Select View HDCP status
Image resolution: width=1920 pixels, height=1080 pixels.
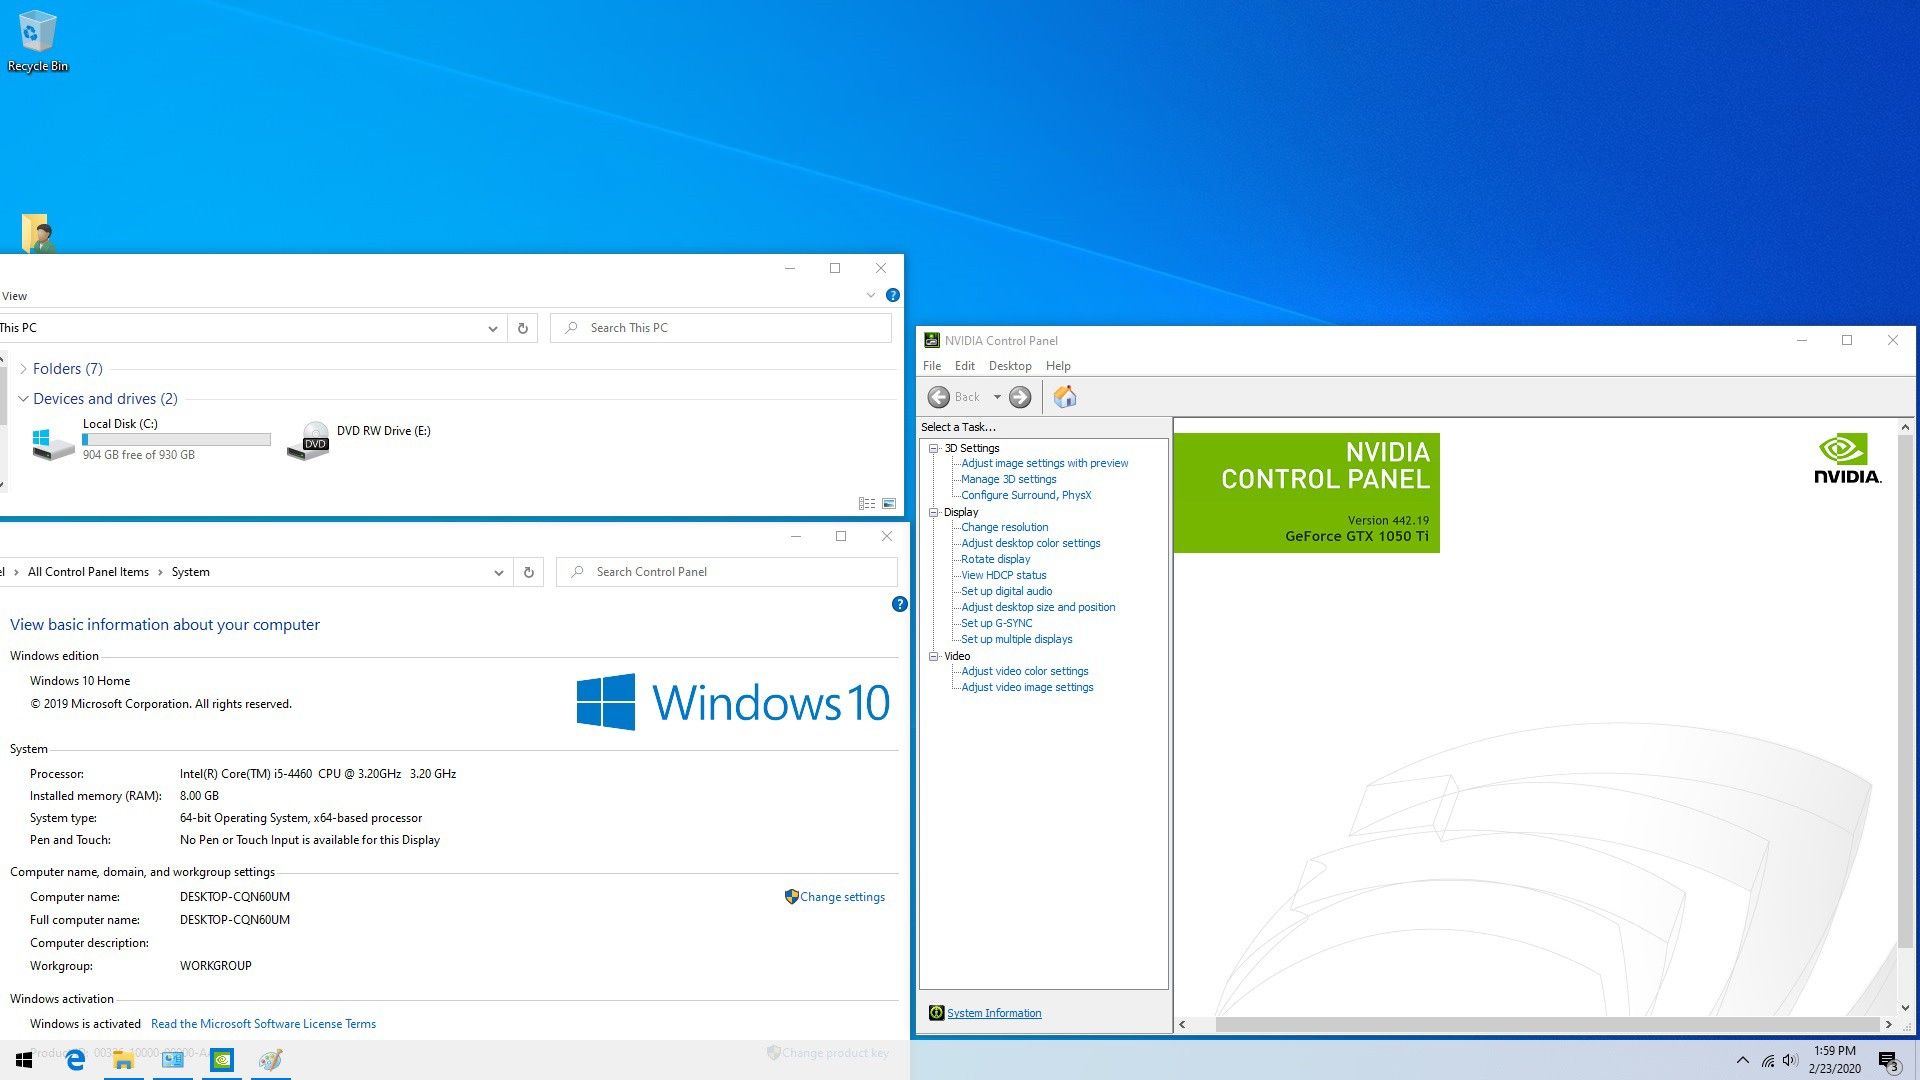coord(1003,575)
